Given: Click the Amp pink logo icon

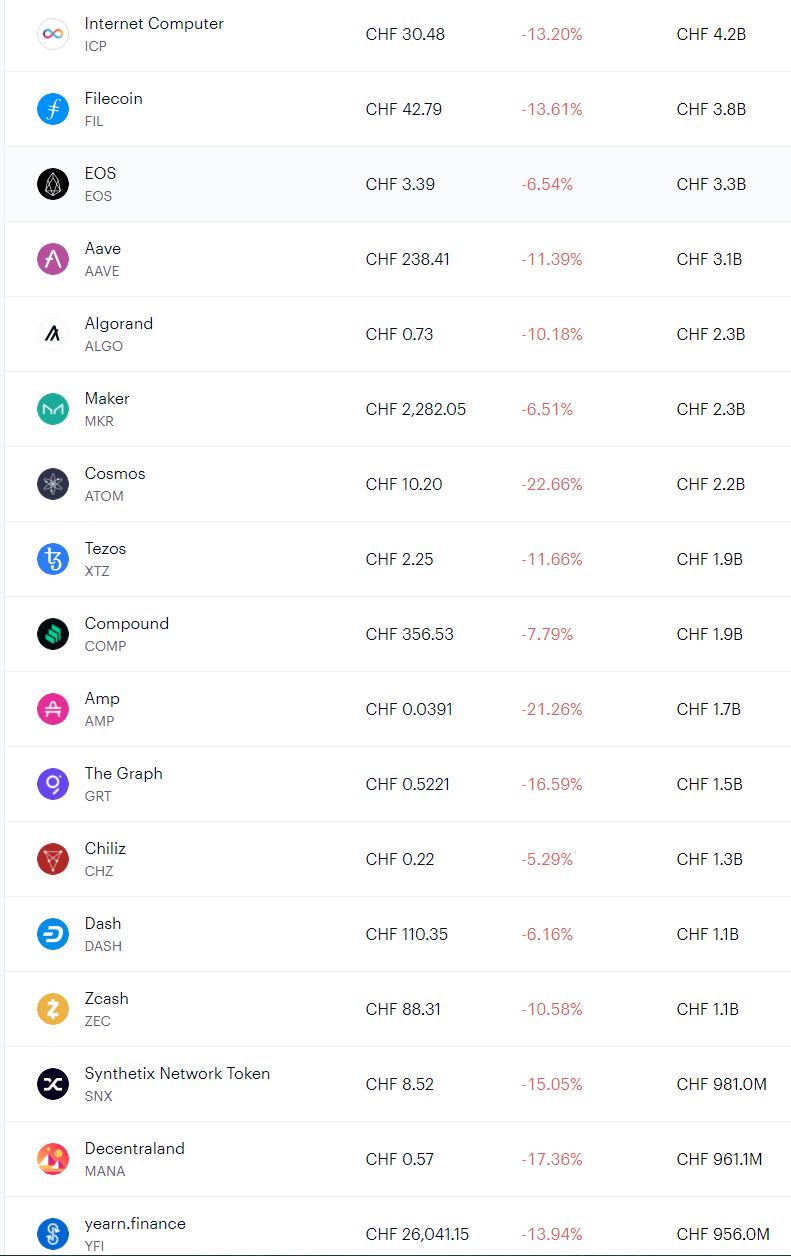Looking at the screenshot, I should pyautogui.click(x=53, y=709).
